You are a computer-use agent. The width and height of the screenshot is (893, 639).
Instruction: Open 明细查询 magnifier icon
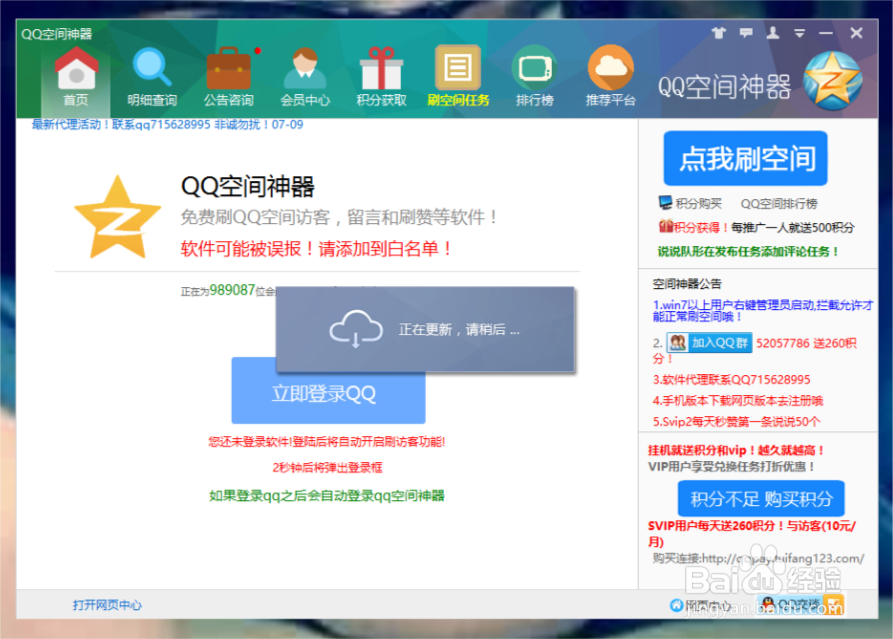(152, 77)
